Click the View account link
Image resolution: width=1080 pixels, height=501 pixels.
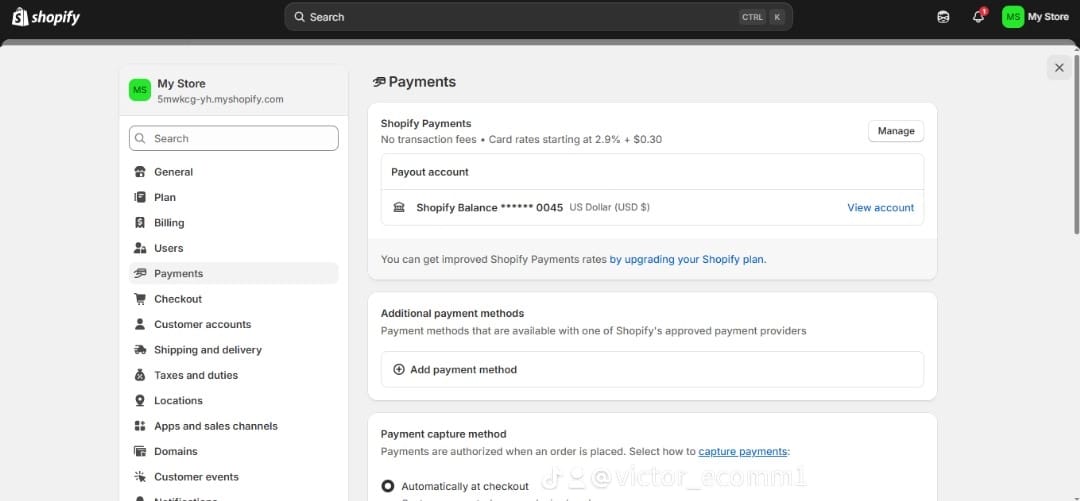tap(880, 207)
